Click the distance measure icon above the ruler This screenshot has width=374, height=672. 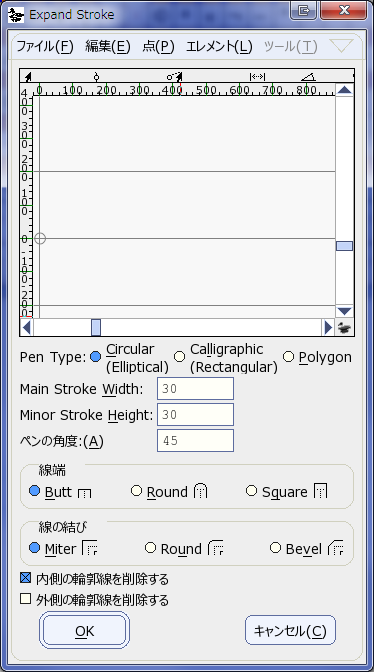coord(257,77)
